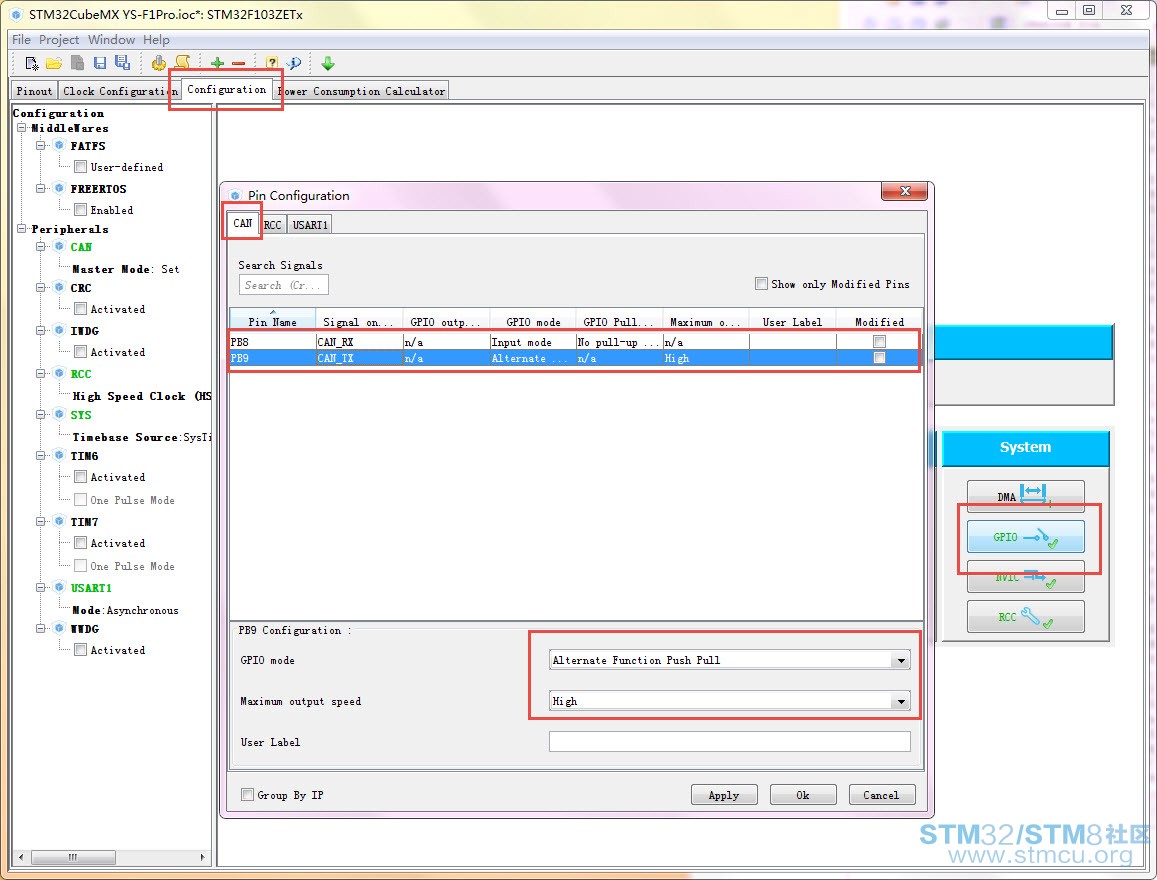Click the green download arrow icon

(x=328, y=63)
